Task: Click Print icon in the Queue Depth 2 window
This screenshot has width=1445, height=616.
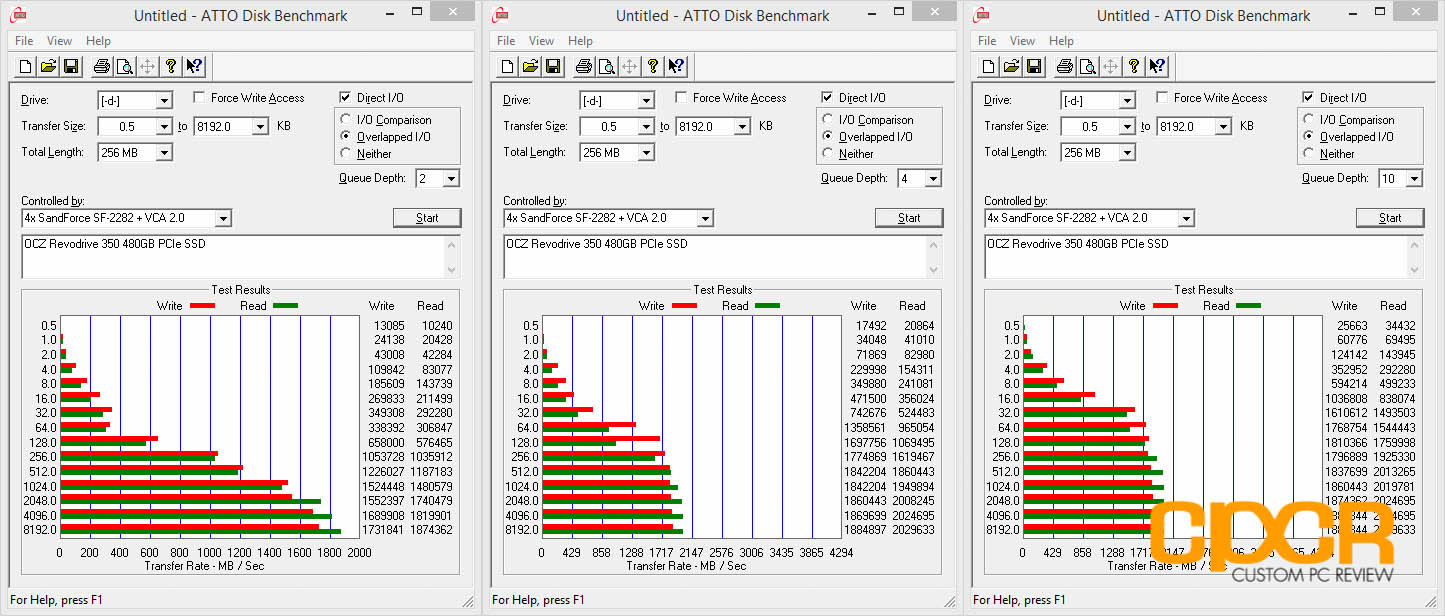Action: [102, 67]
